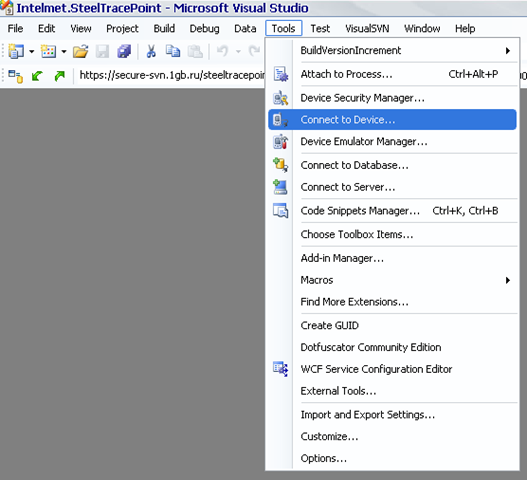Click the VisualSVN repository status icon

tap(15, 76)
